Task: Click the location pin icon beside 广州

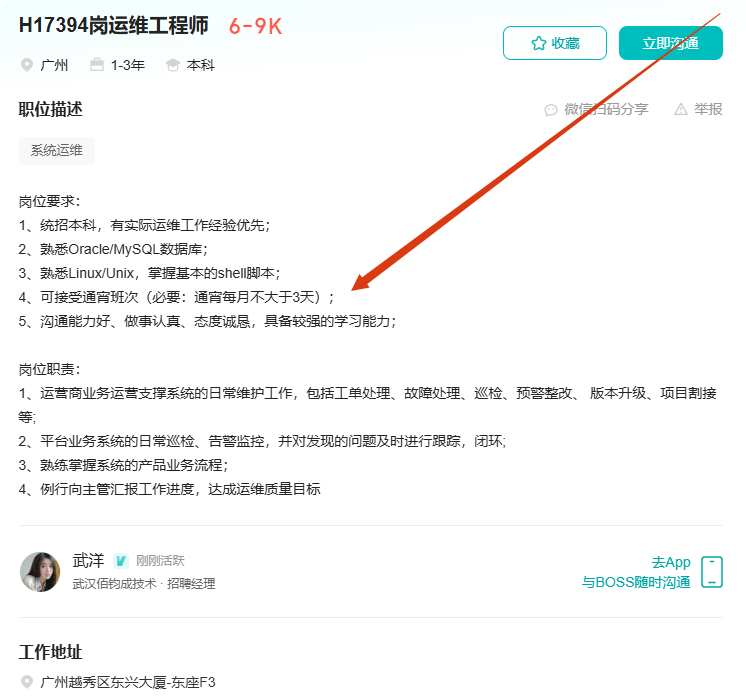Action: pos(27,65)
